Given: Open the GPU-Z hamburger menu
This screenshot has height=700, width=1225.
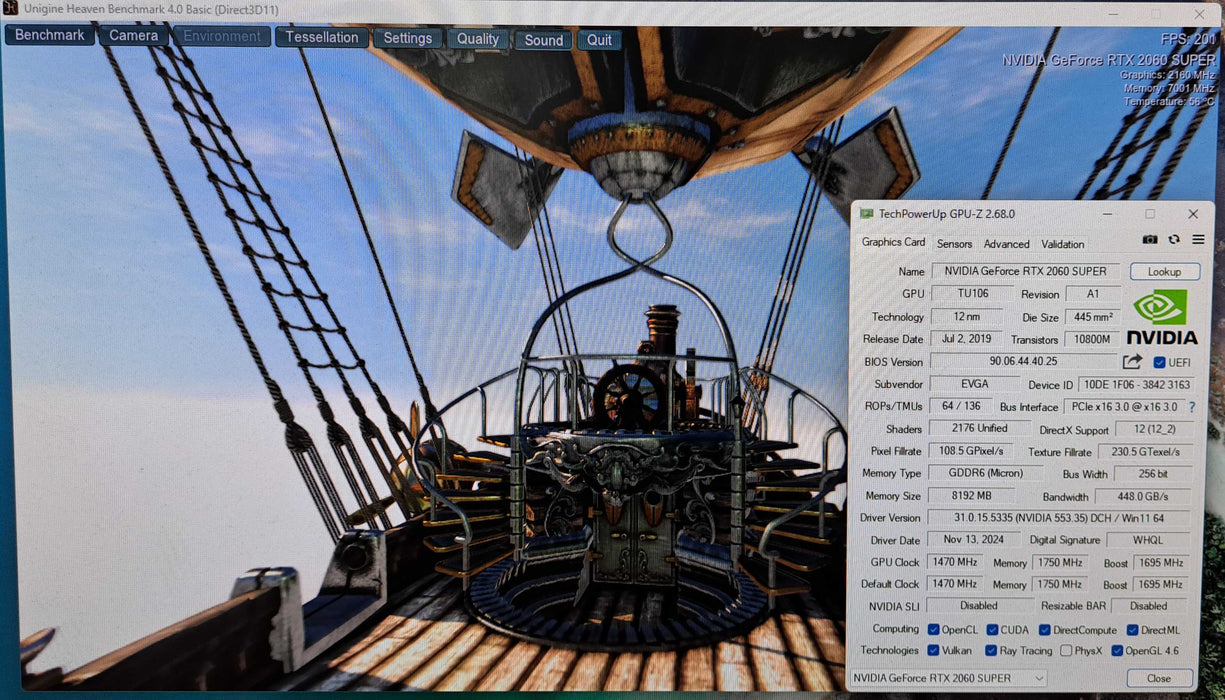Looking at the screenshot, I should pyautogui.click(x=1198, y=240).
